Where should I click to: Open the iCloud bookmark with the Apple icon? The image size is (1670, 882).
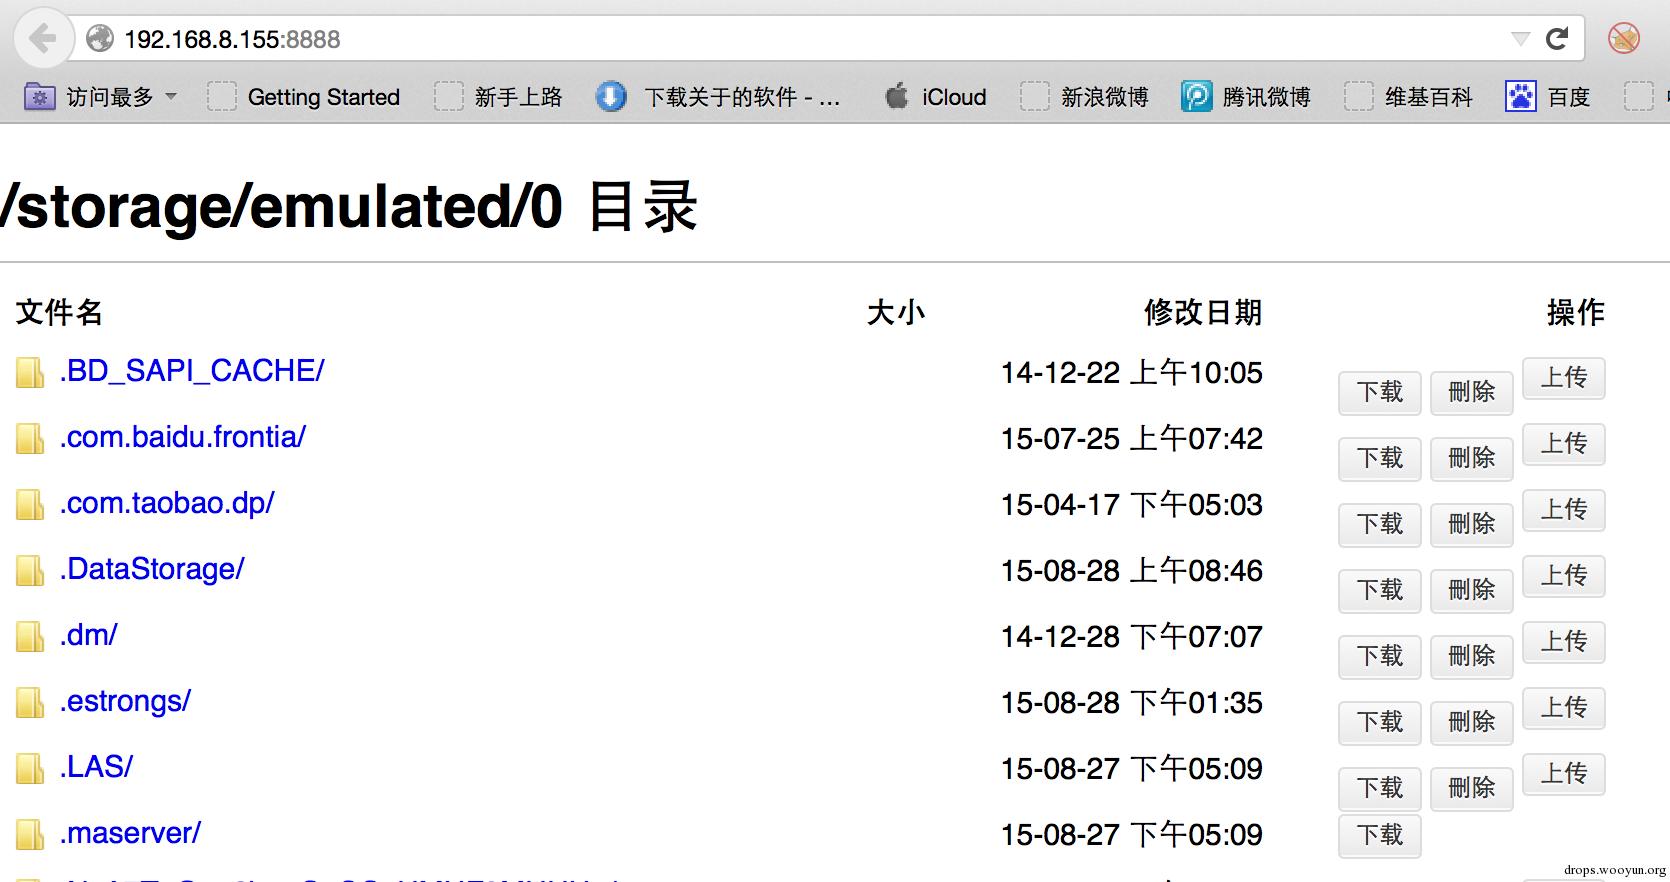pos(936,97)
